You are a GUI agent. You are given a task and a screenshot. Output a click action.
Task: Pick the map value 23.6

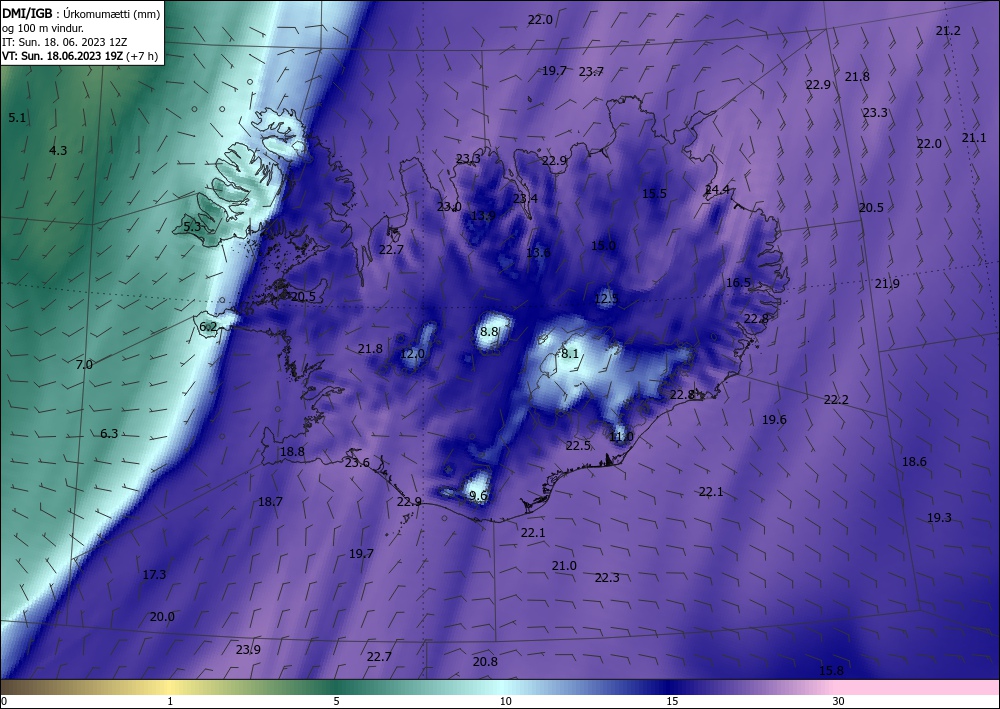point(357,463)
